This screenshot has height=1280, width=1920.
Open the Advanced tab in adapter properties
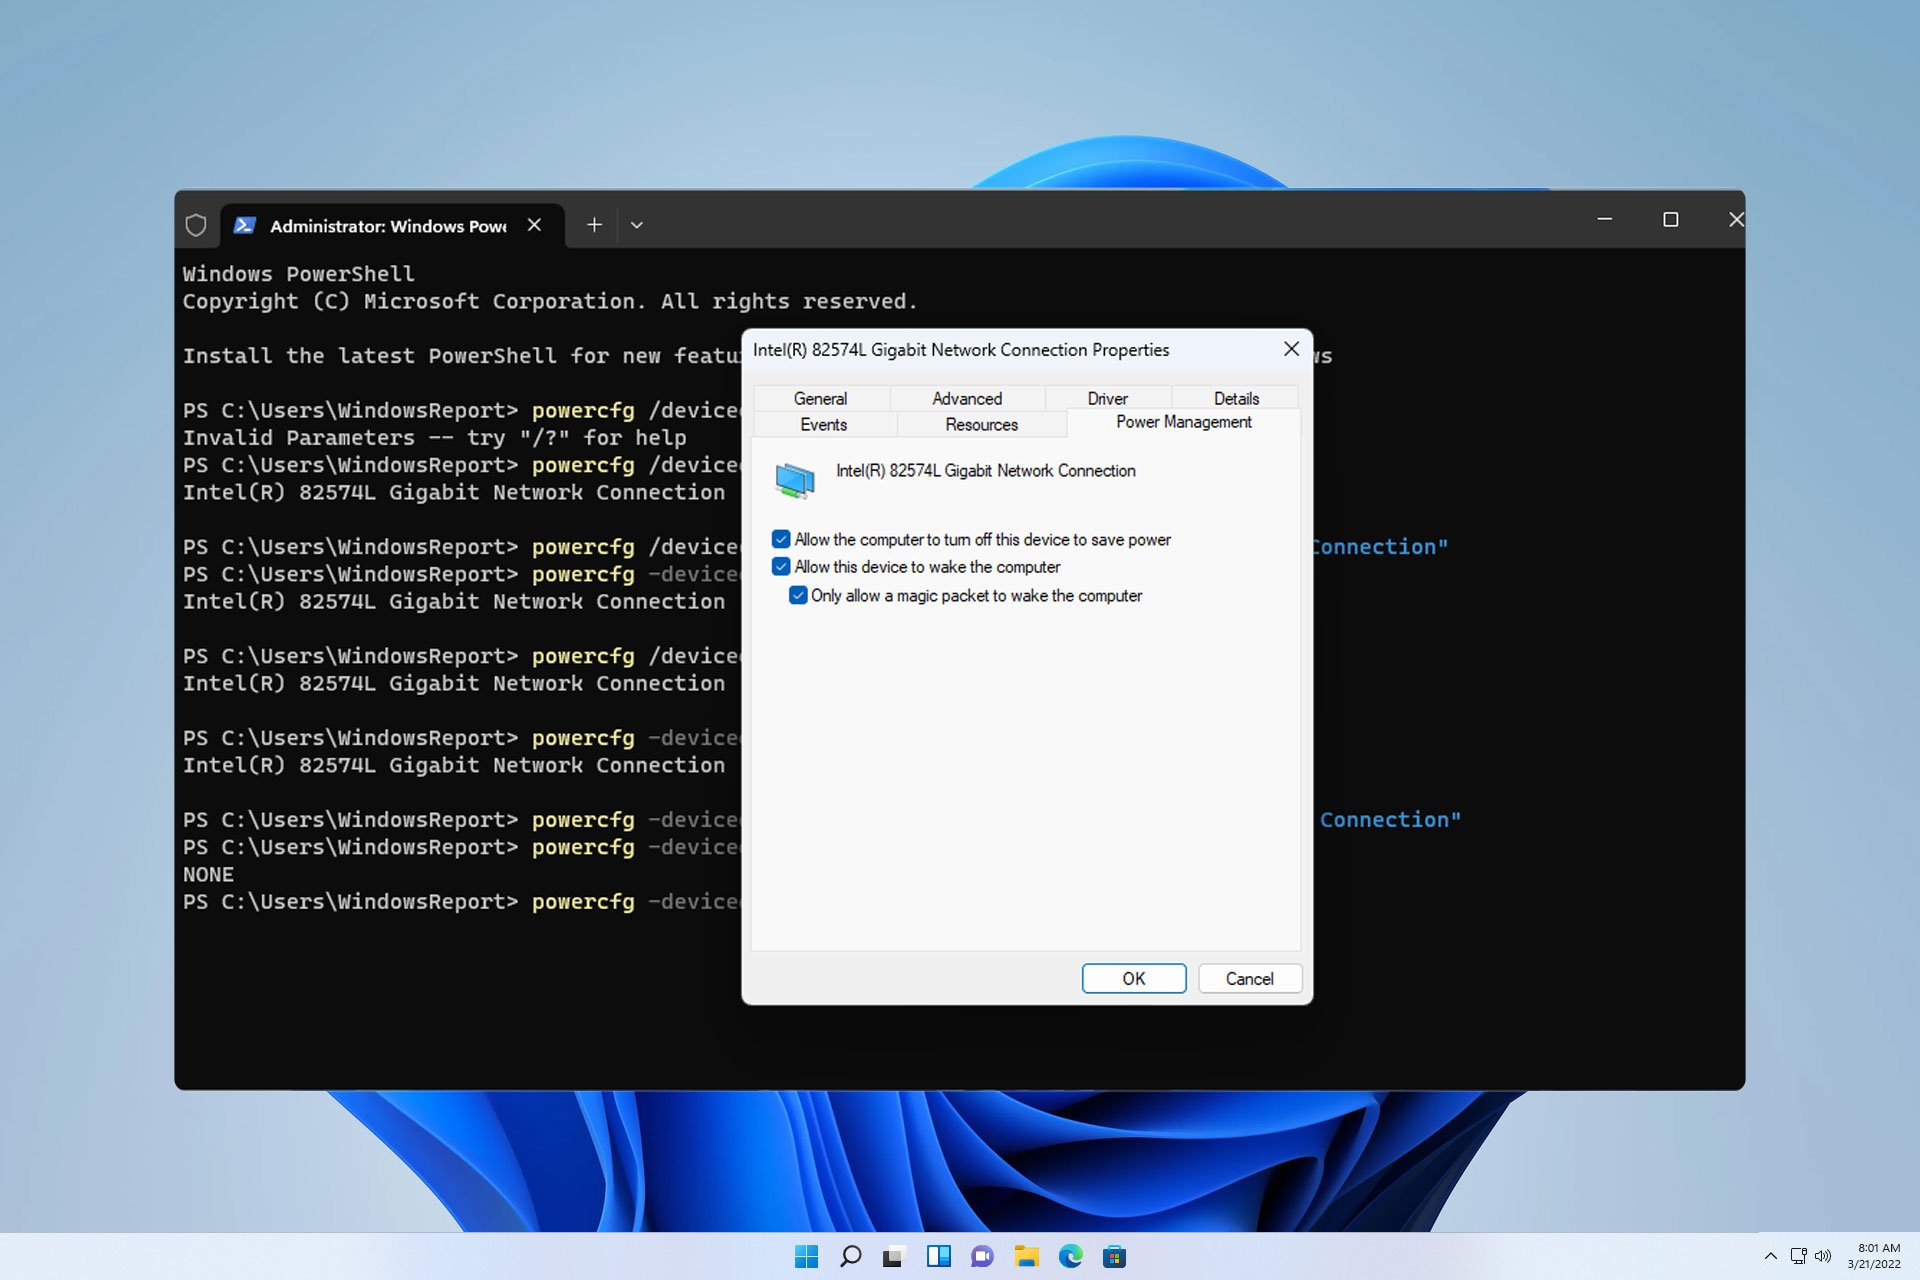pyautogui.click(x=966, y=398)
